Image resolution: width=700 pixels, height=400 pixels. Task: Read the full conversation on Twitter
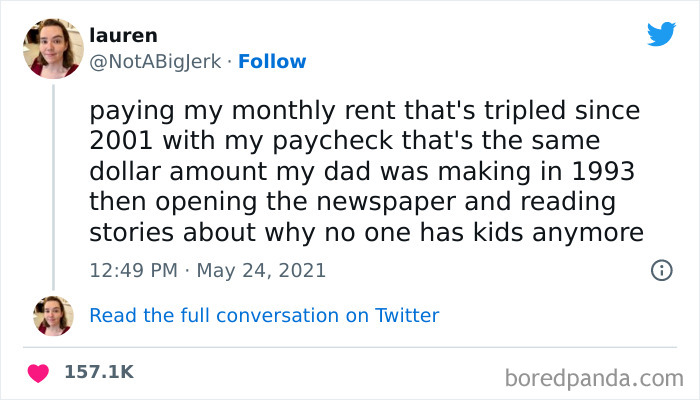[264, 315]
